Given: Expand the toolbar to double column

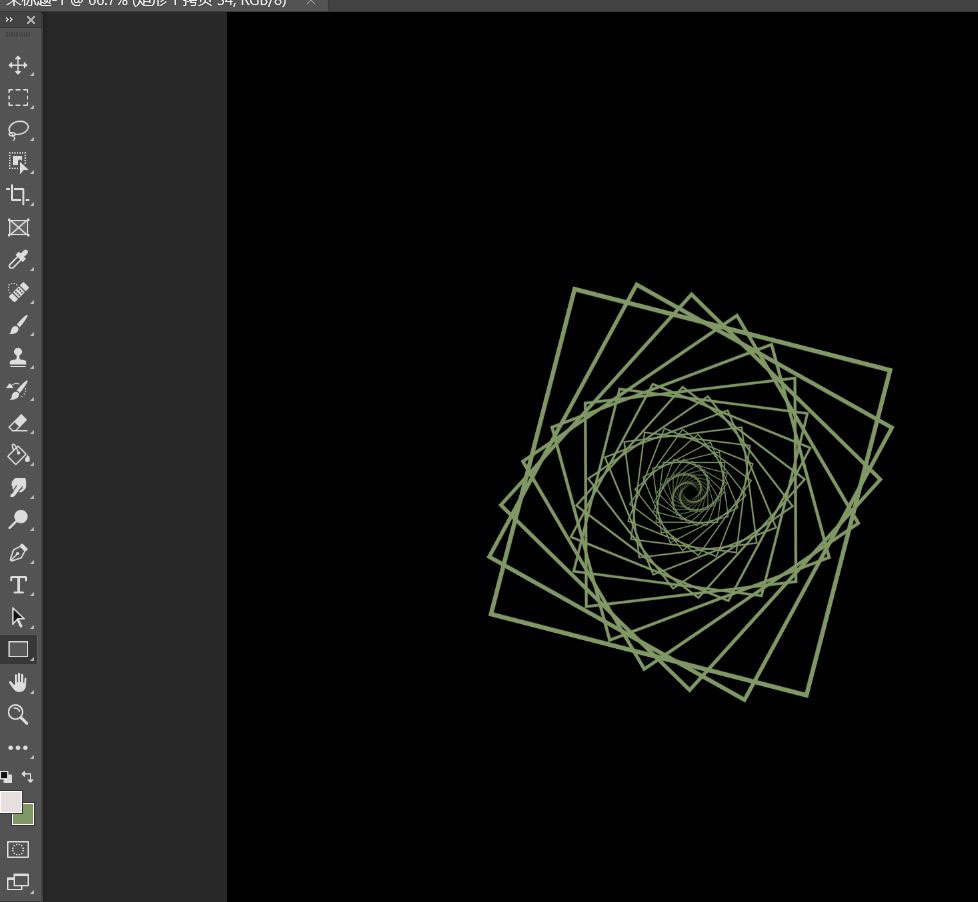Looking at the screenshot, I should 9,20.
